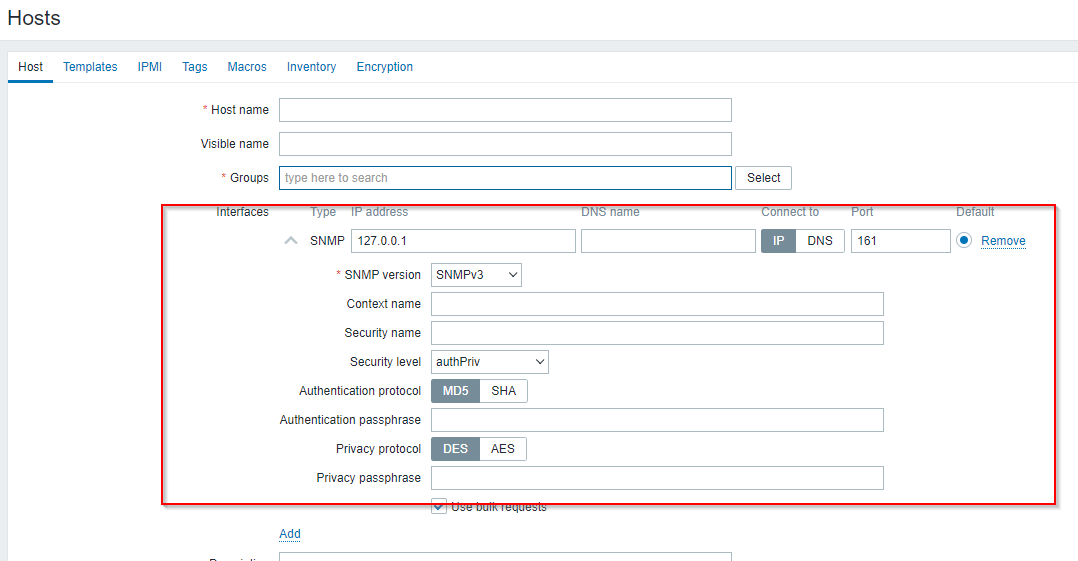
Task: Click the Add interface link
Action: (289, 534)
